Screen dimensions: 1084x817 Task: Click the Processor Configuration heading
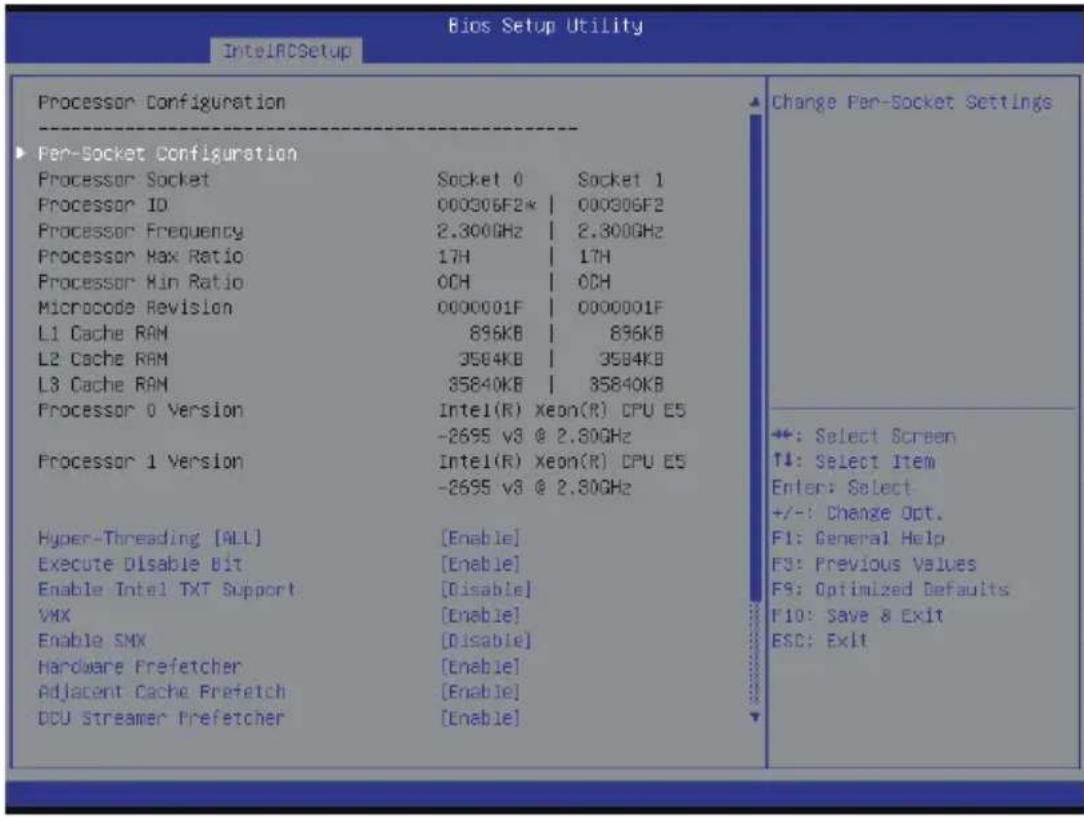coord(162,102)
